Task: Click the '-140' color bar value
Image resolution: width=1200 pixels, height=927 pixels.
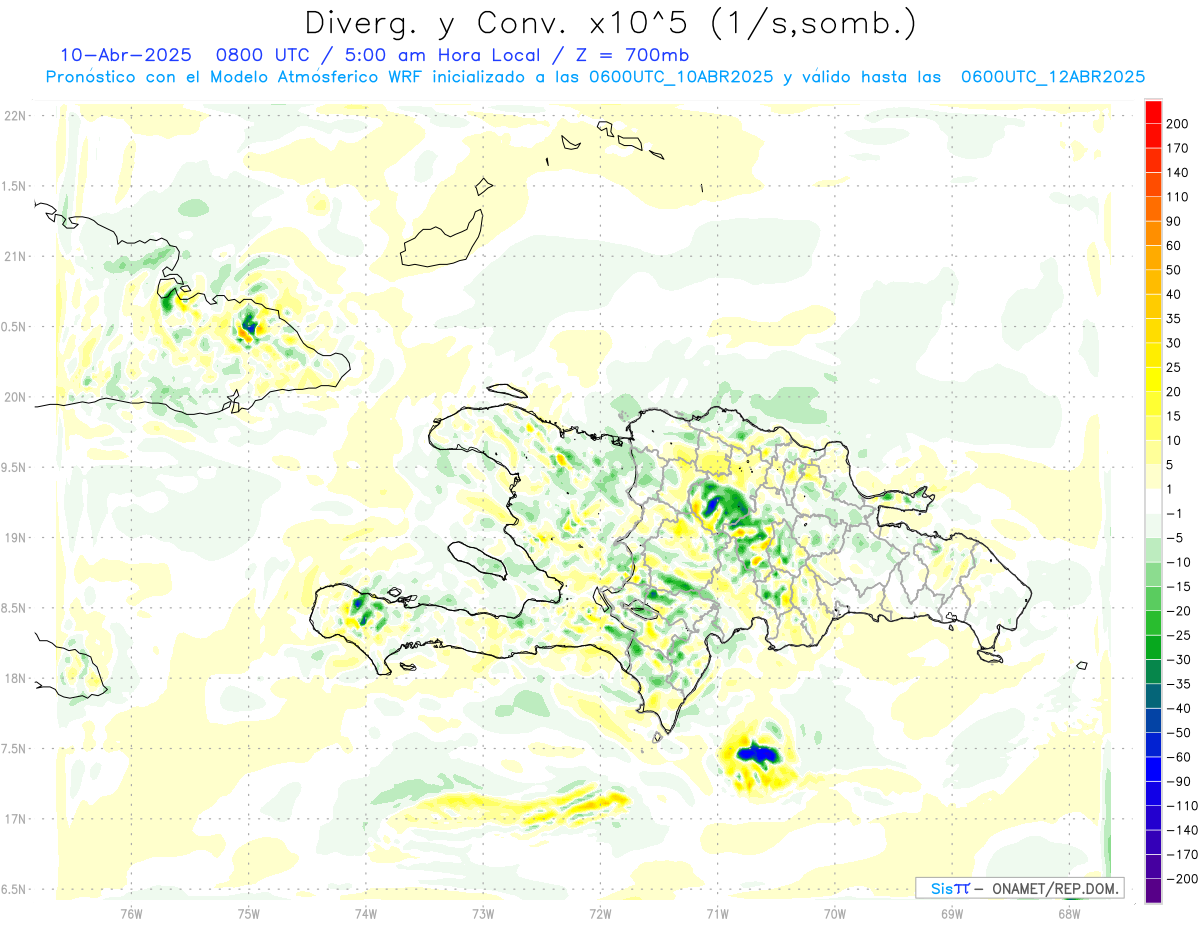Action: [x=1181, y=831]
